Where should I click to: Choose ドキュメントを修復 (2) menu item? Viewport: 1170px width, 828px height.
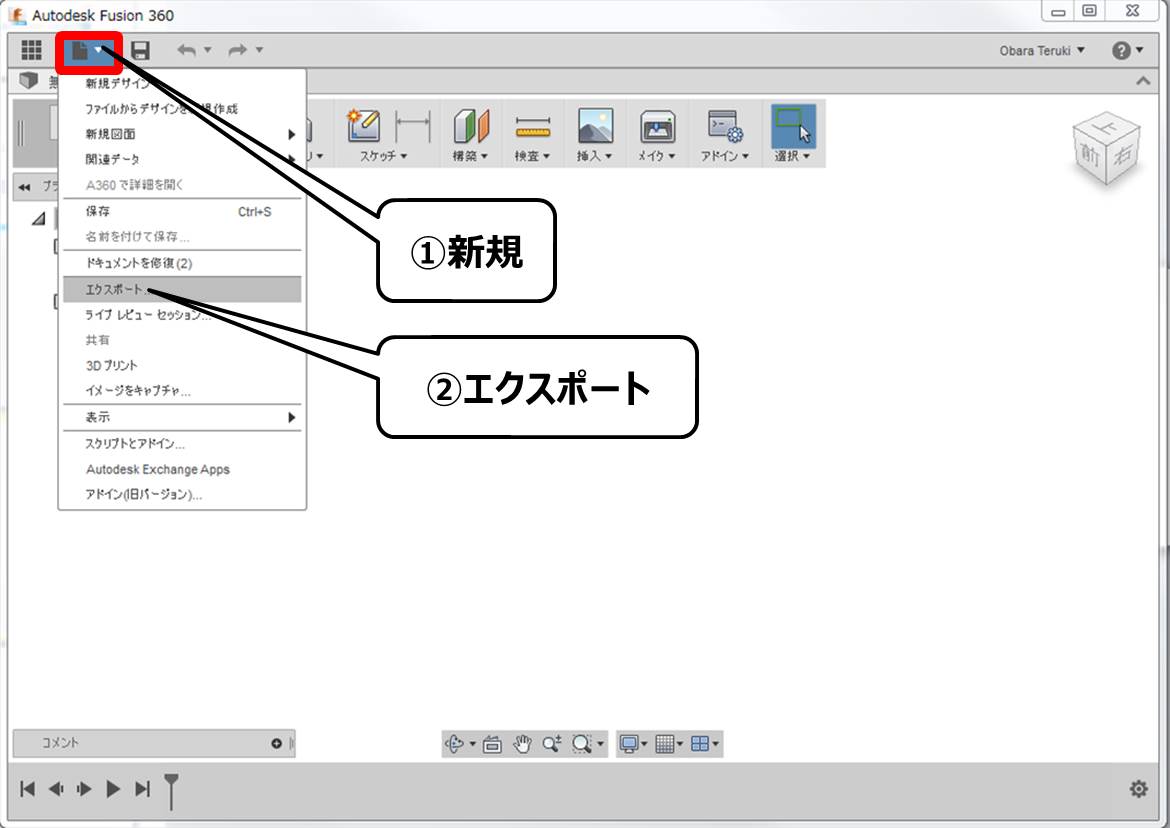coord(182,263)
